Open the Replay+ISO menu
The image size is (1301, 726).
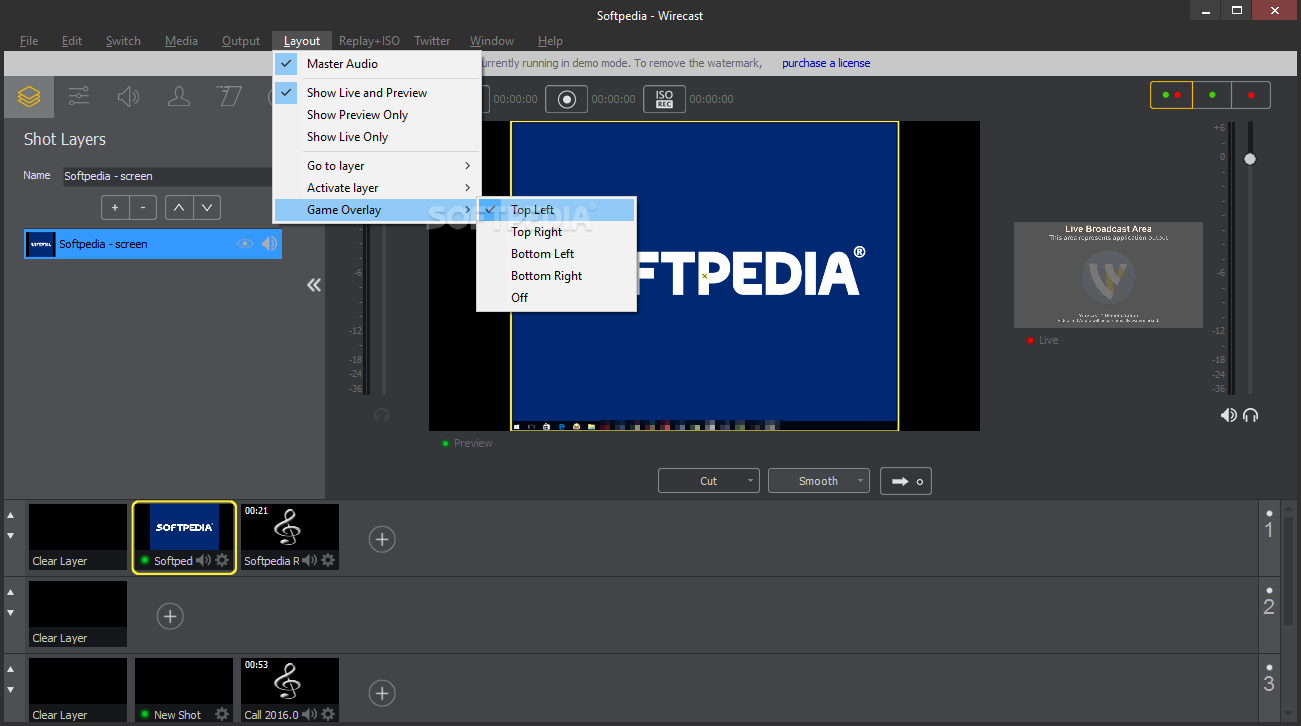369,41
